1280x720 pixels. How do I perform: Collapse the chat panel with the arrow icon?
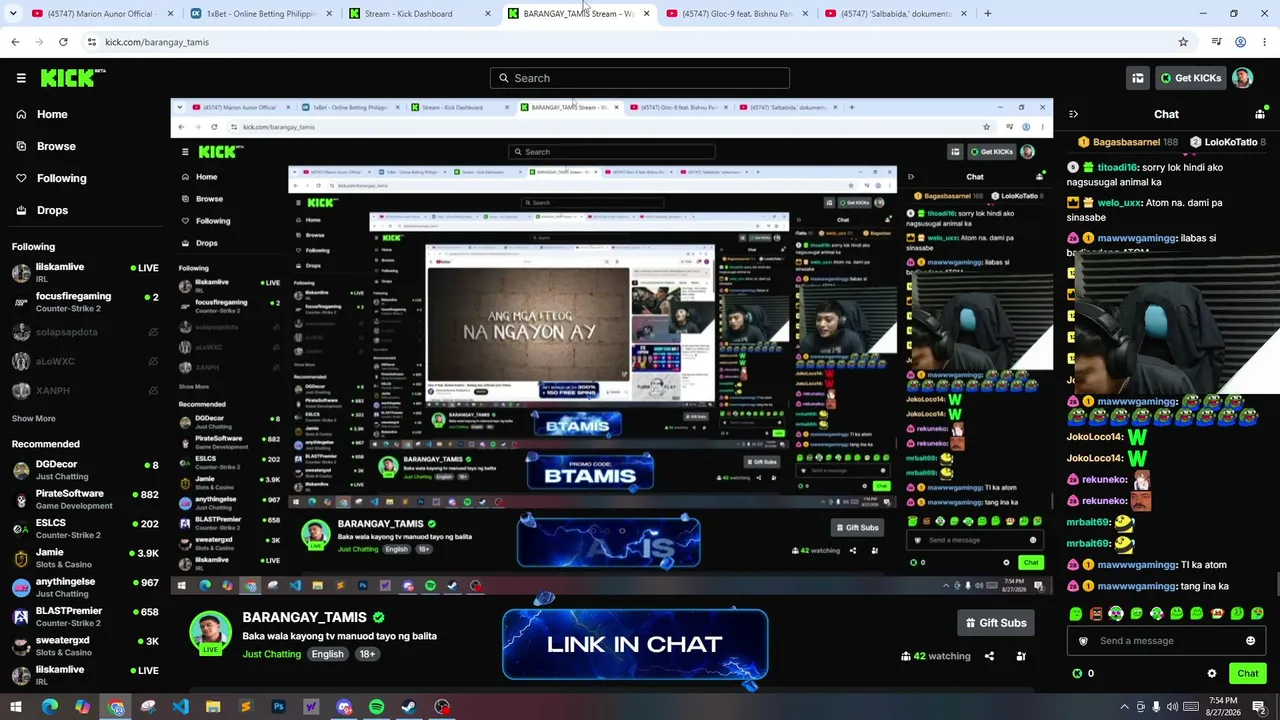(1073, 115)
